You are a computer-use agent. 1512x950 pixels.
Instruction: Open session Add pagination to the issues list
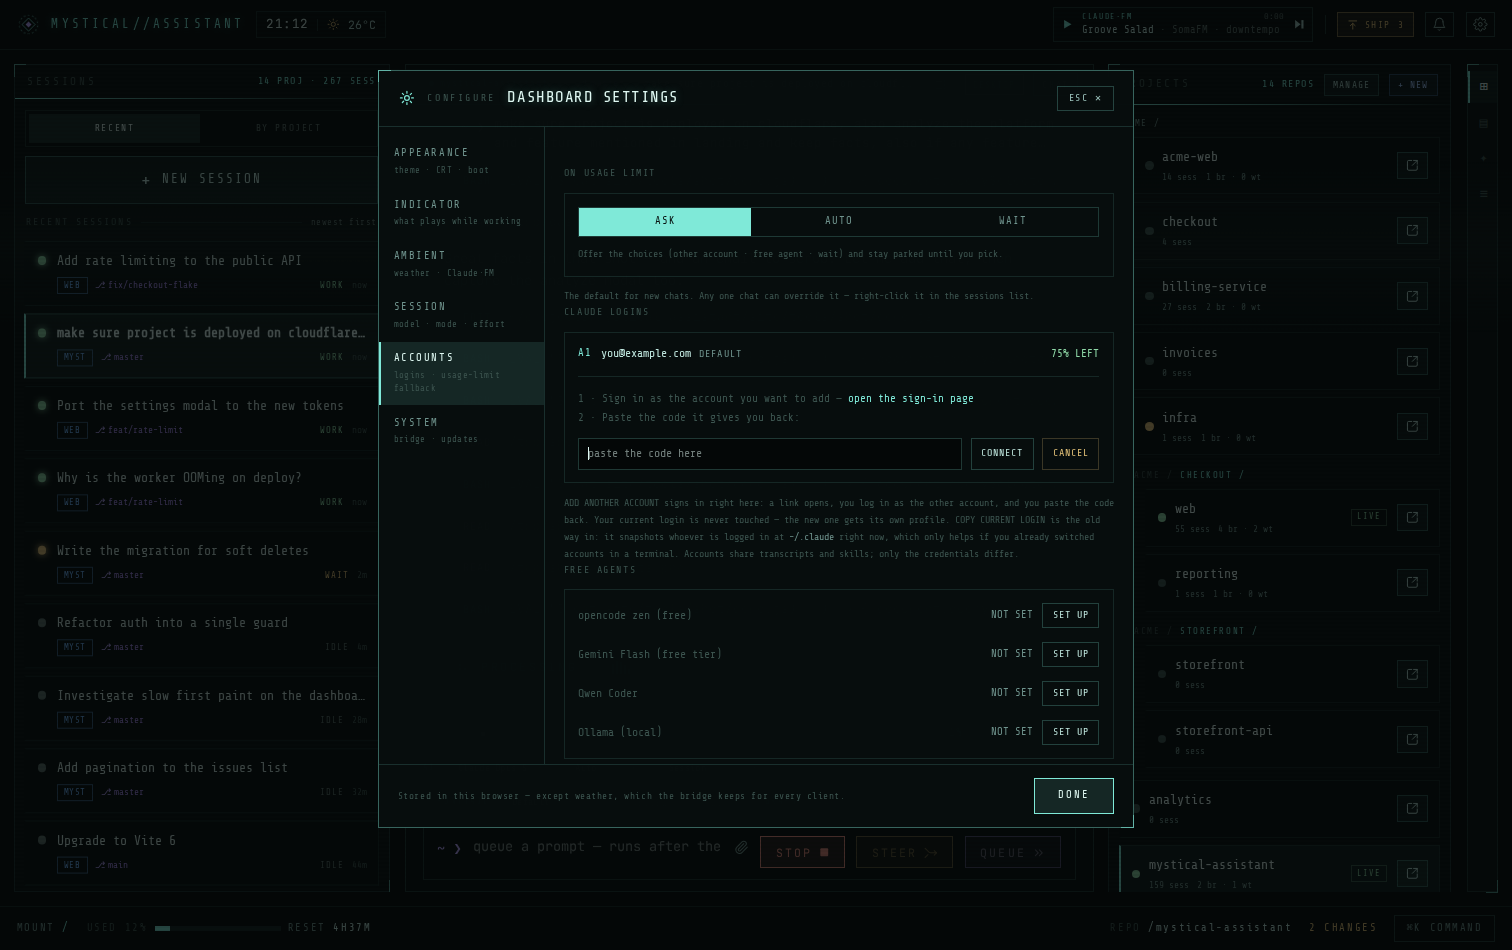(x=201, y=779)
